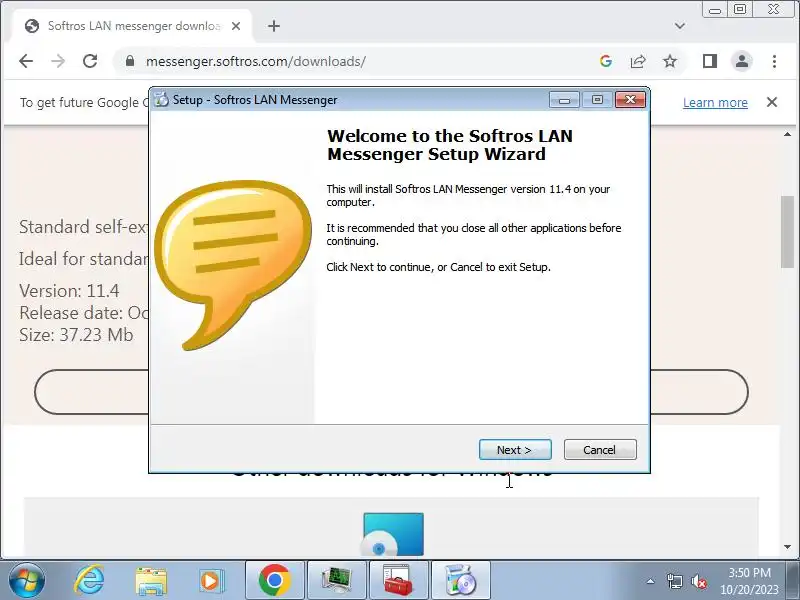
Task: Share this page icon
Action: coord(638,61)
